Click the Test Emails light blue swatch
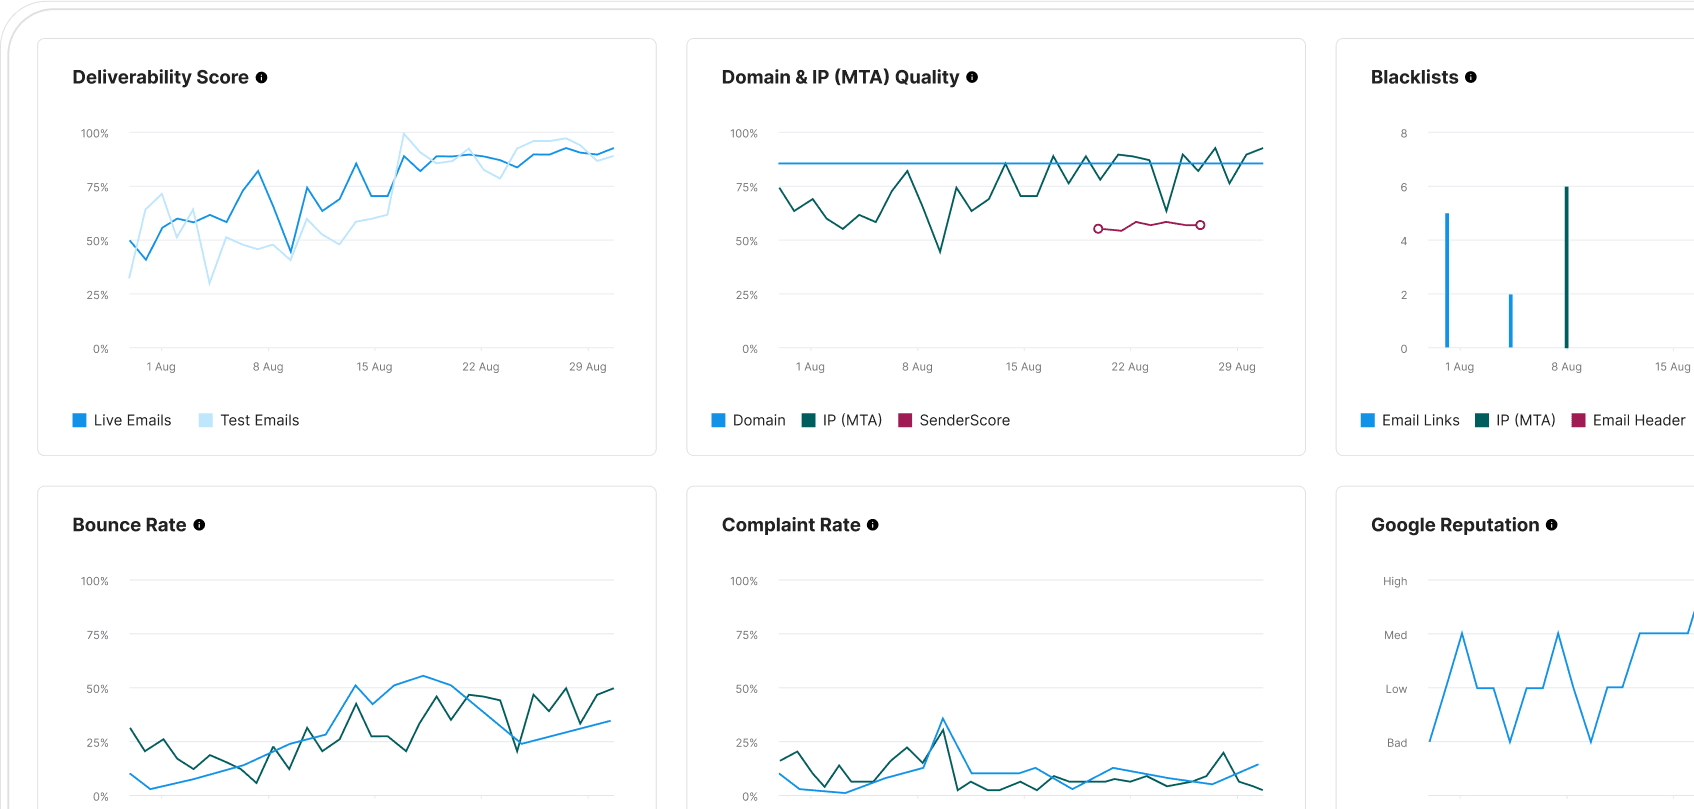 click(x=206, y=421)
